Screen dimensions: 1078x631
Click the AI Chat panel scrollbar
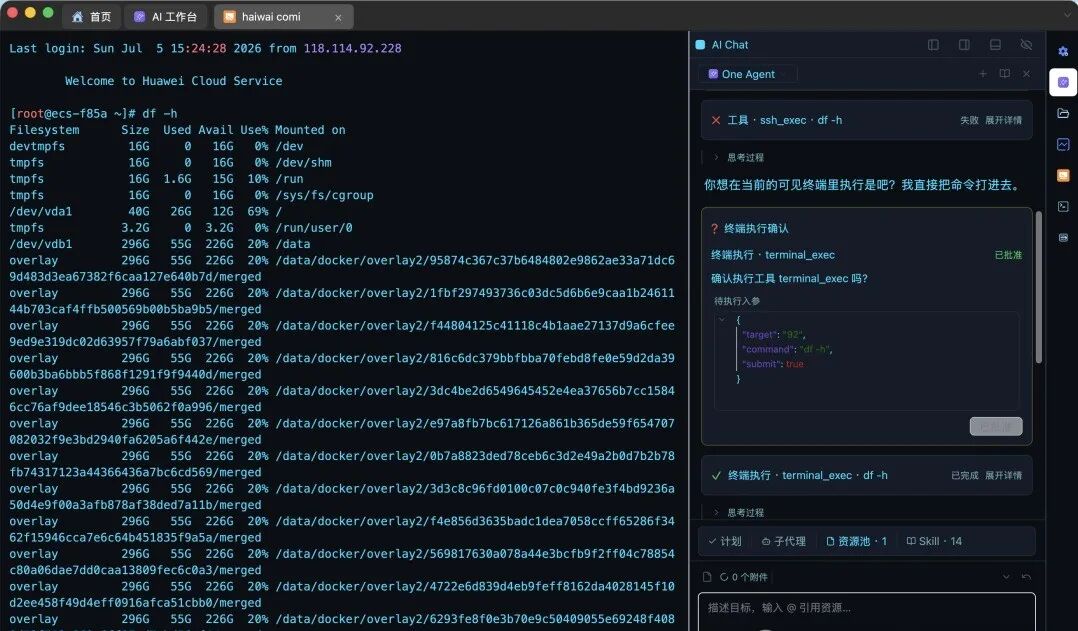click(x=1039, y=287)
